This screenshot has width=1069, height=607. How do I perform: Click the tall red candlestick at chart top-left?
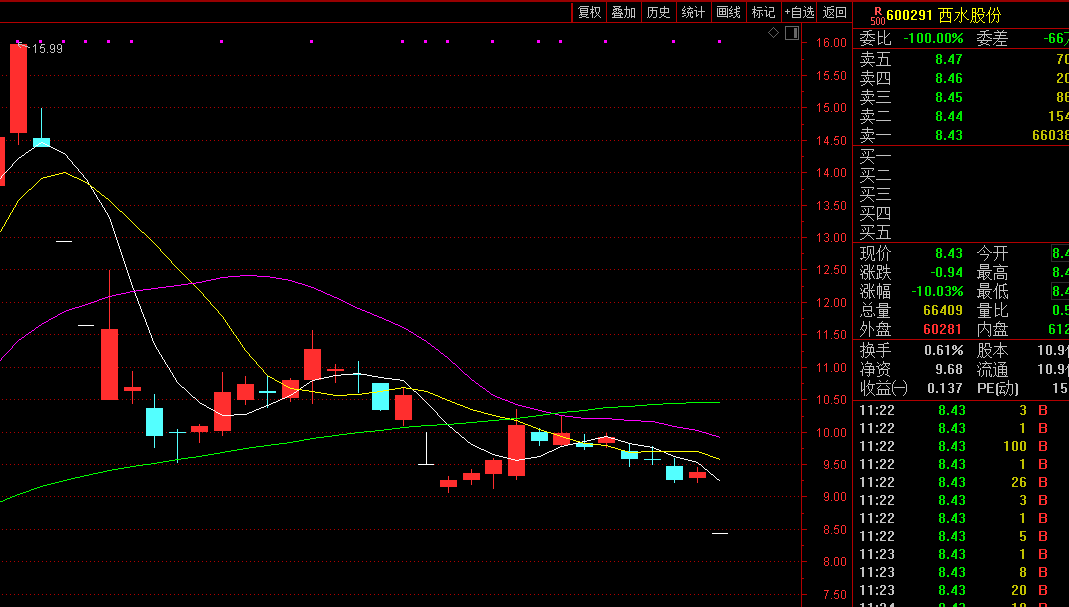coord(18,88)
